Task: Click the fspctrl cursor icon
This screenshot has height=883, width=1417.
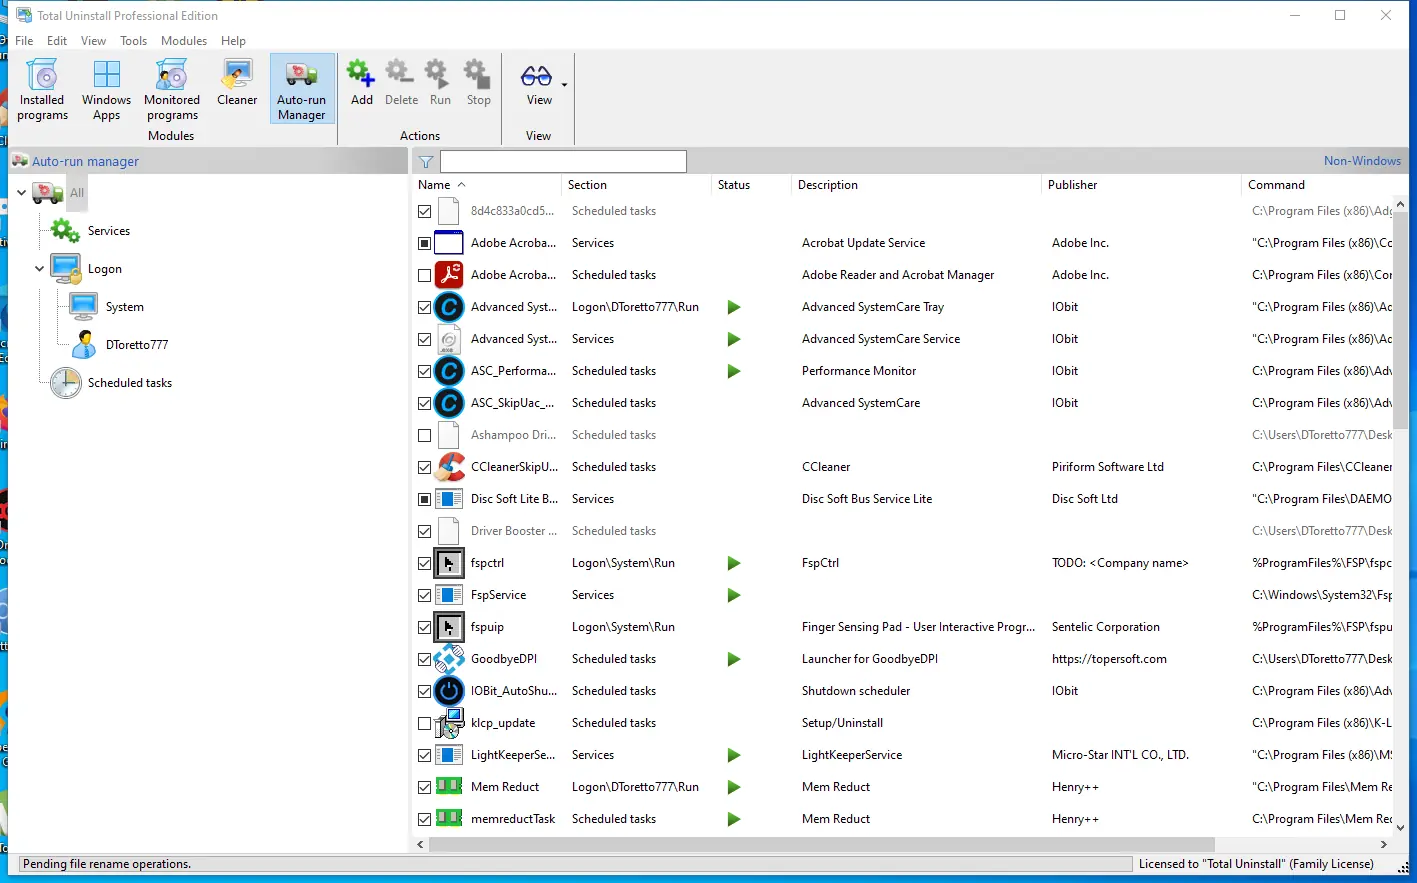Action: coord(449,563)
